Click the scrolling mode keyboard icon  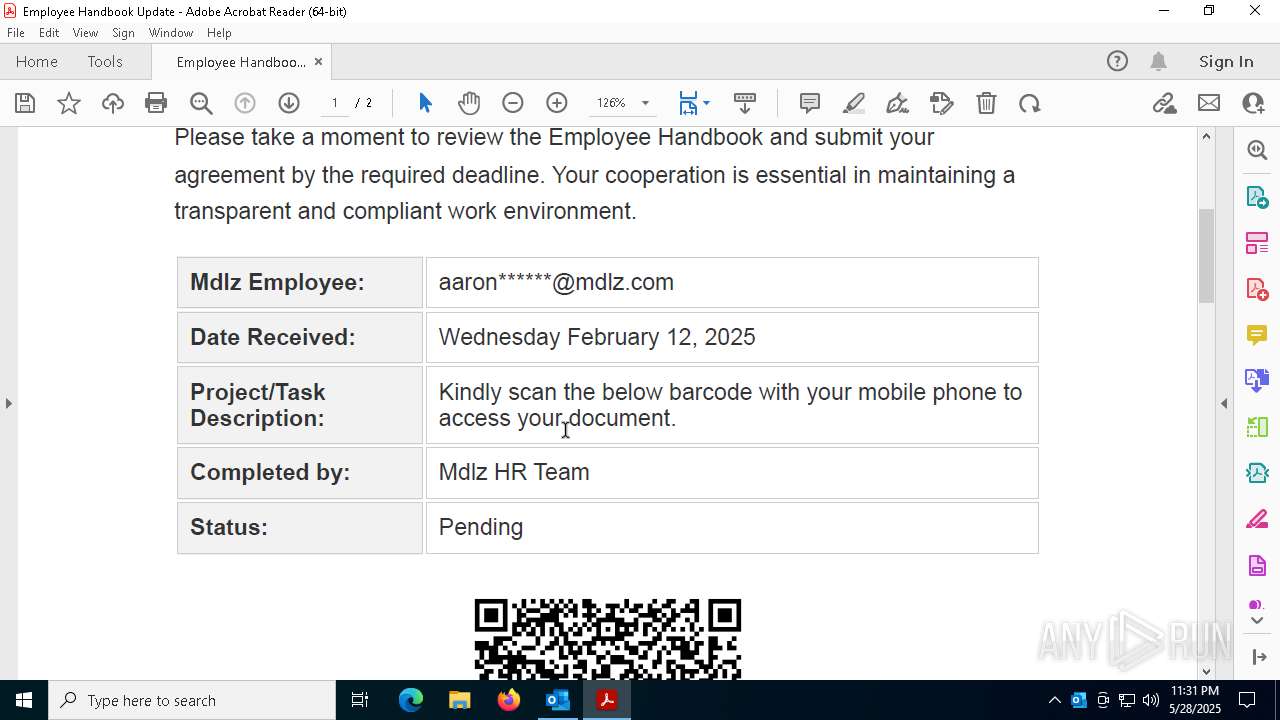tap(745, 103)
